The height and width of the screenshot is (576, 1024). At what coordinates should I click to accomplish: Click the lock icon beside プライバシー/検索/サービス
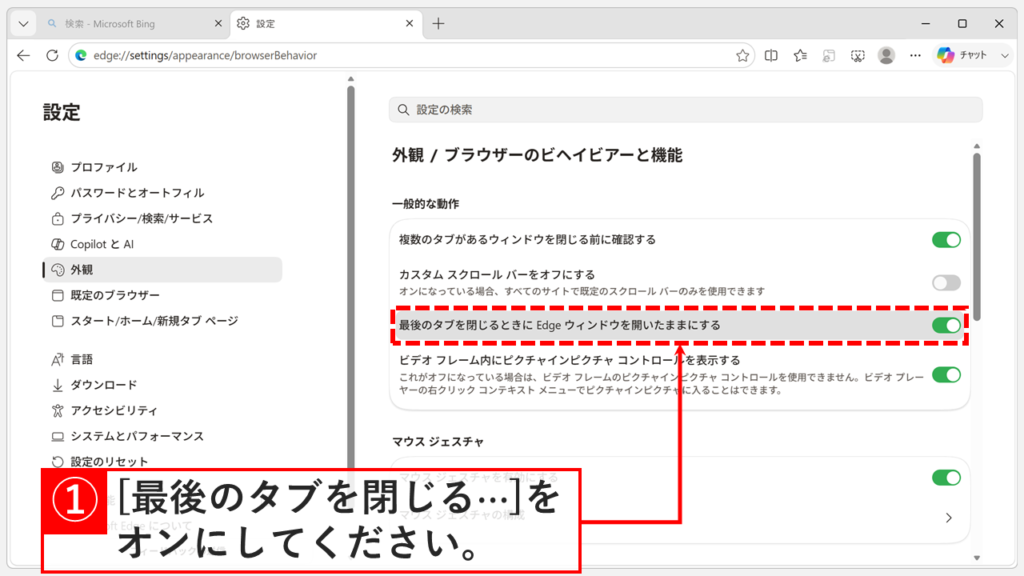(x=57, y=219)
